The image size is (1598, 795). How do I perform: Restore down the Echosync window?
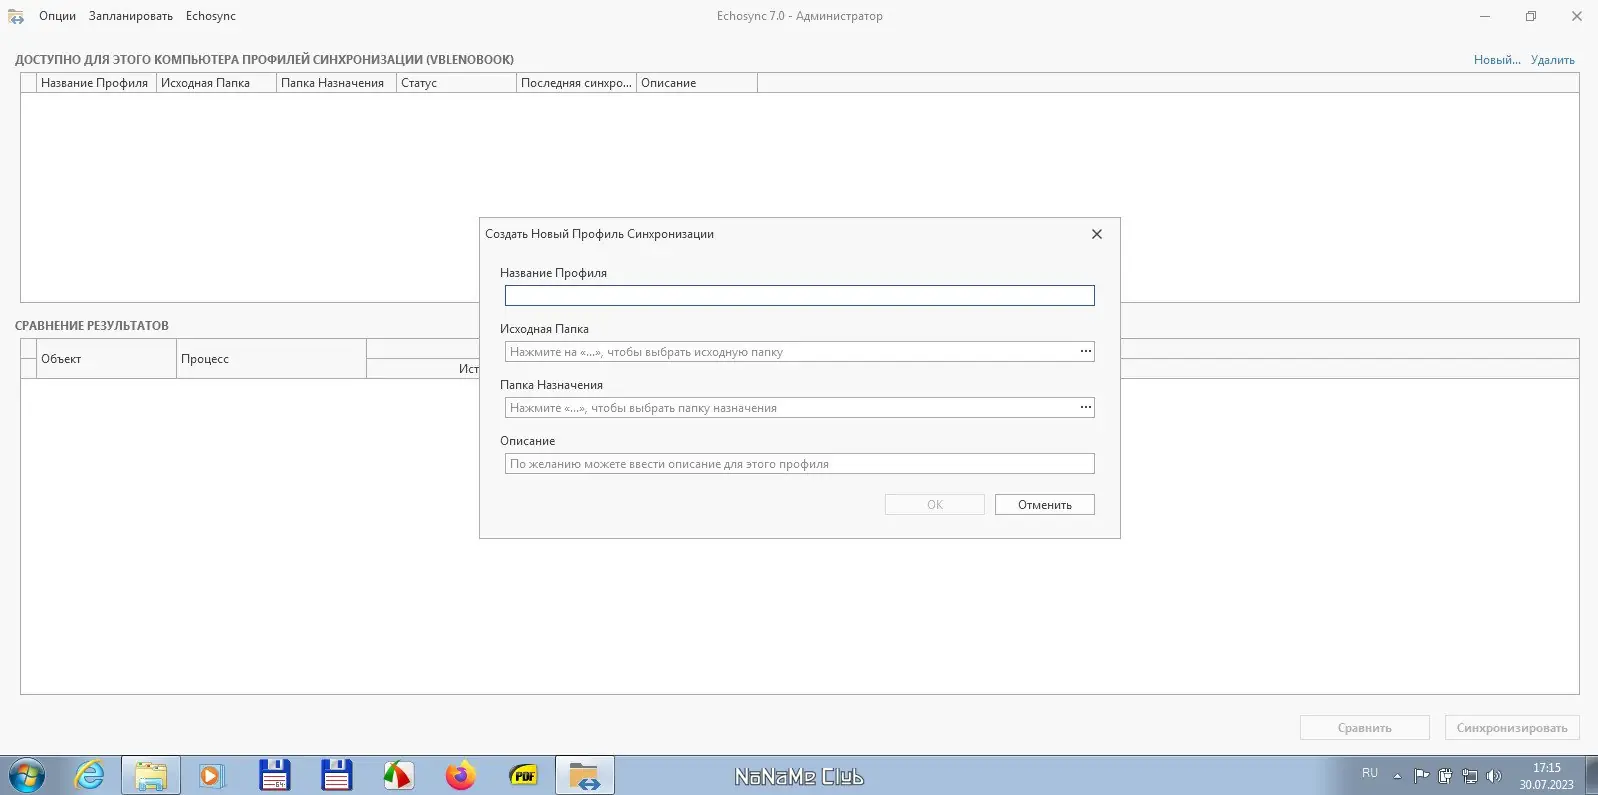(1530, 16)
